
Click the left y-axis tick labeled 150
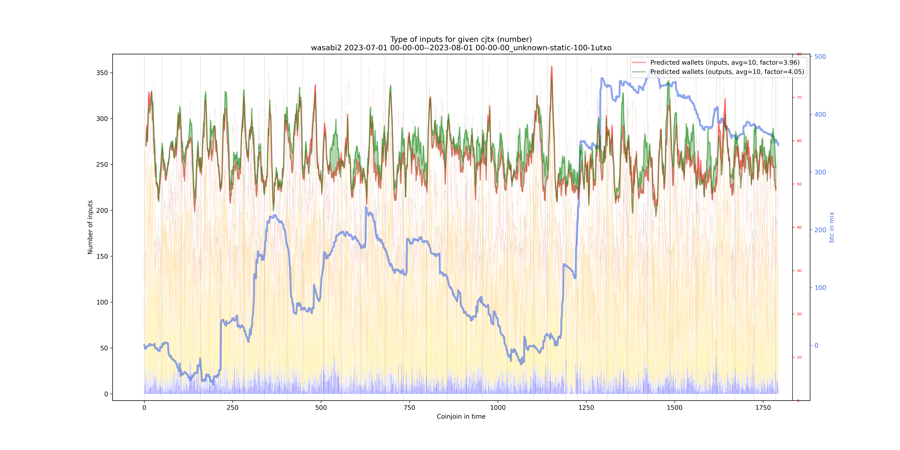(103, 257)
